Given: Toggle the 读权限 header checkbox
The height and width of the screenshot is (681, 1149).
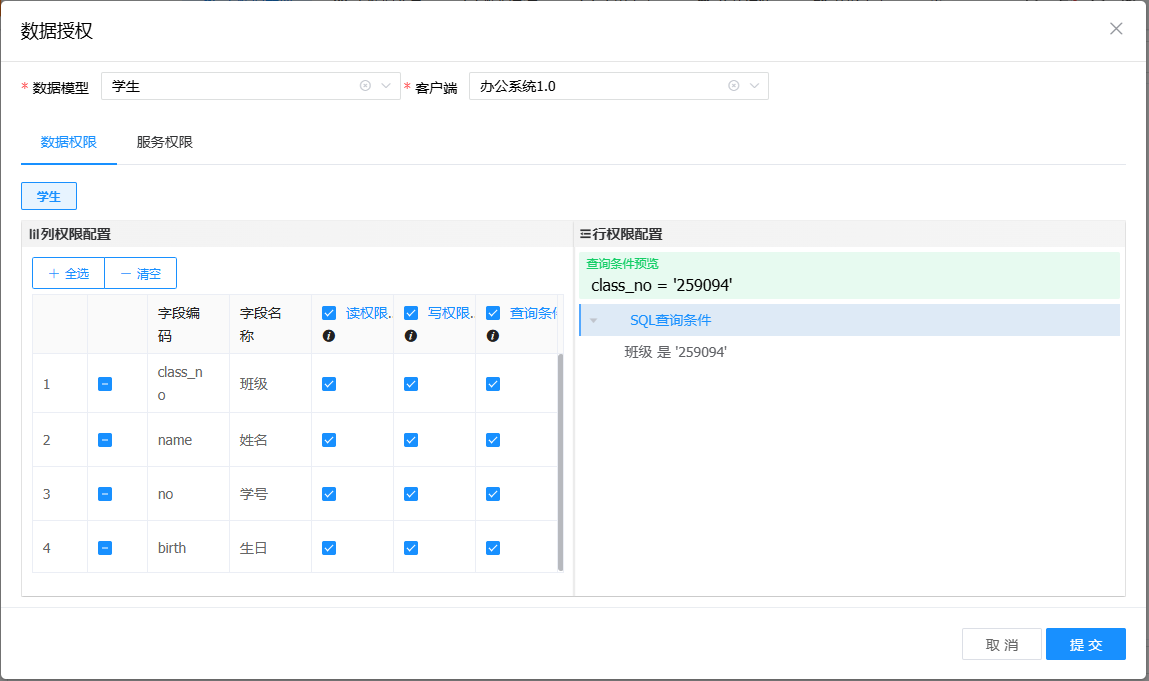Looking at the screenshot, I should [329, 313].
